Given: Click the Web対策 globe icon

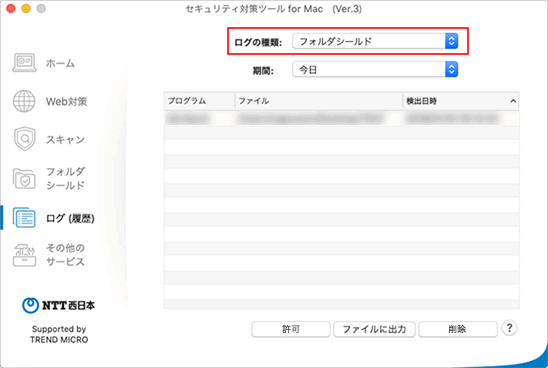Looking at the screenshot, I should (24, 101).
